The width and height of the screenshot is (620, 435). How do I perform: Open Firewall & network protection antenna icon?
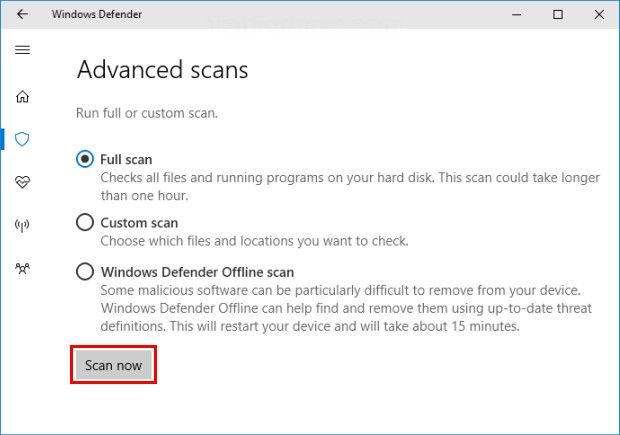[x=22, y=225]
